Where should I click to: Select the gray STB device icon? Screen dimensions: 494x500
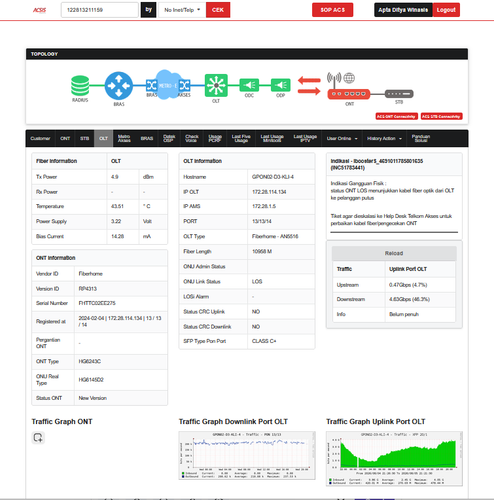click(399, 94)
